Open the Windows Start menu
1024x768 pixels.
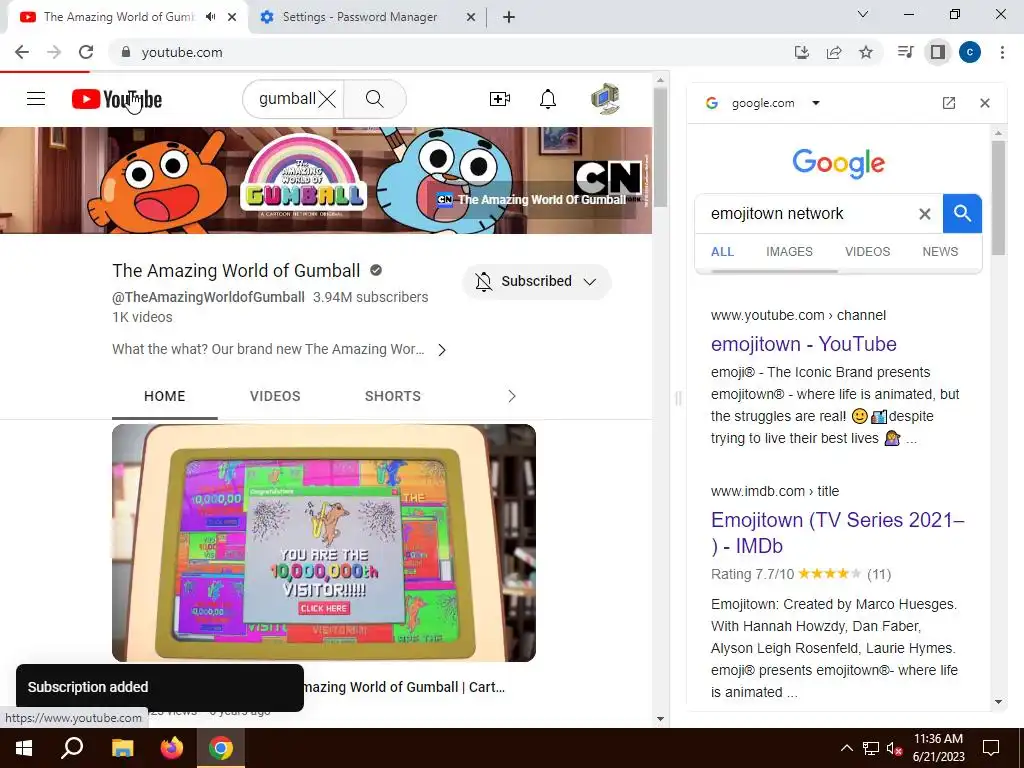point(24,748)
